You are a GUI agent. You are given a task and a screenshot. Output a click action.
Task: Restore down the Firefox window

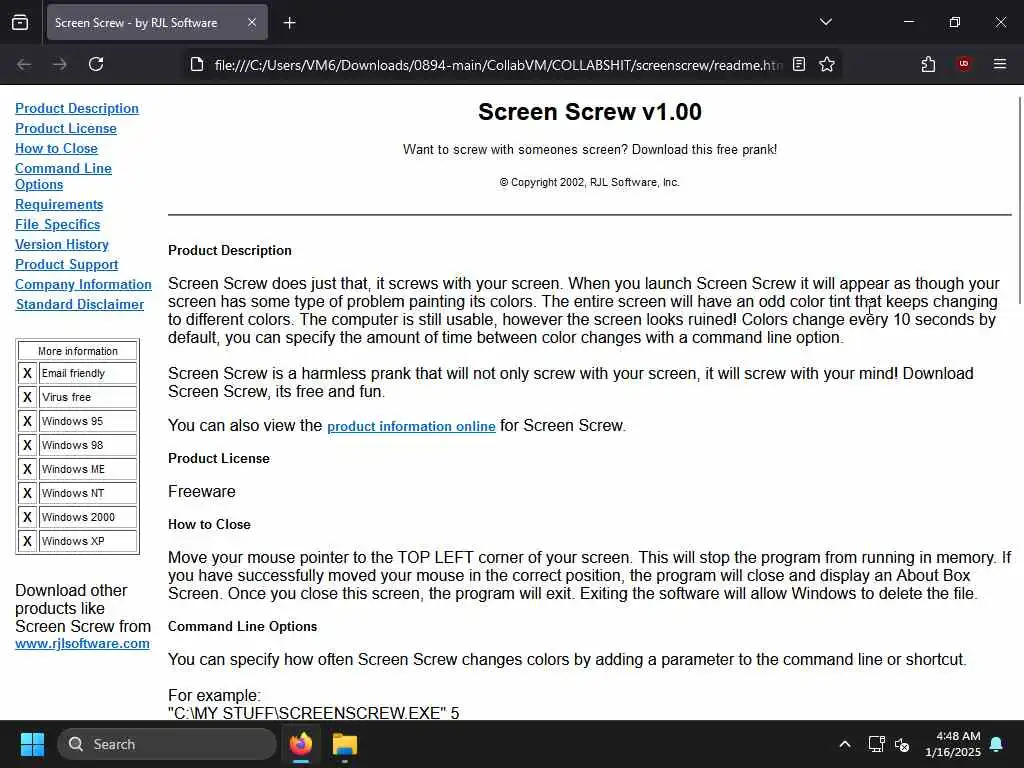click(x=954, y=22)
